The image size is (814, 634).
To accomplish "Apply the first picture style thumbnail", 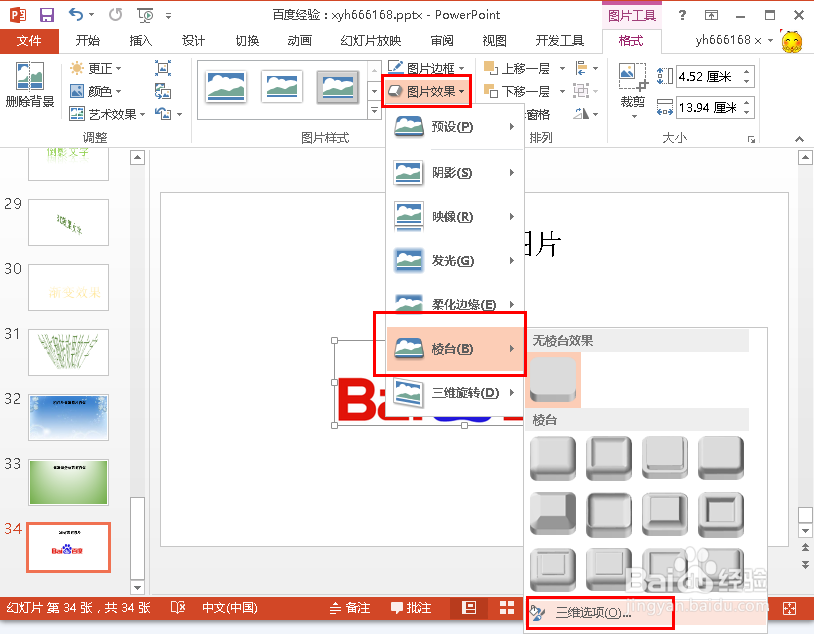I will pyautogui.click(x=225, y=87).
